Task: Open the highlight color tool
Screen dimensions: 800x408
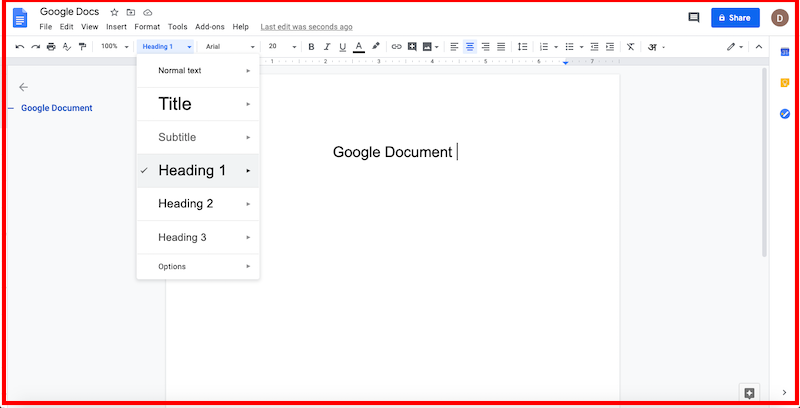Action: 376,46
